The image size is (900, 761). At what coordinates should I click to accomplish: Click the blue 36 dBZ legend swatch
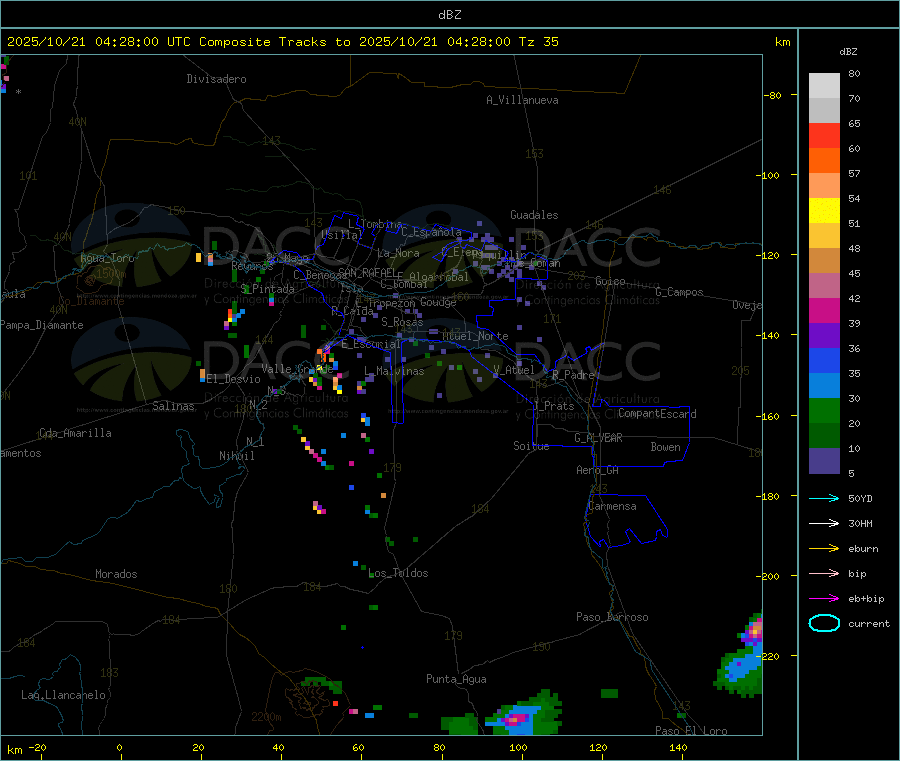[824, 360]
